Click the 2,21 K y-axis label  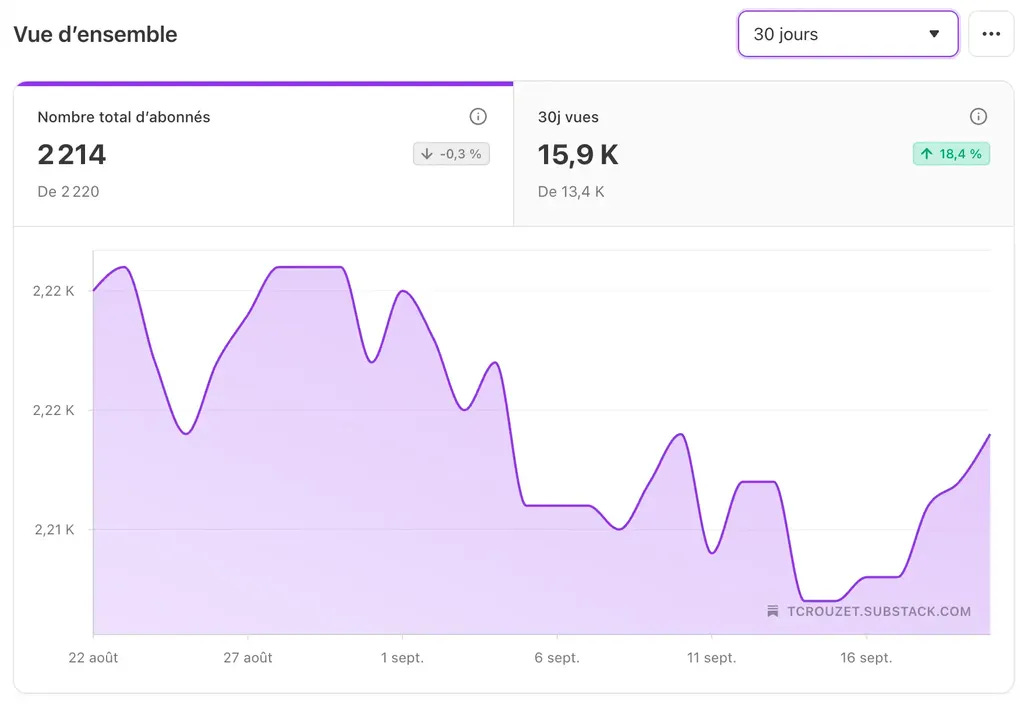54,529
